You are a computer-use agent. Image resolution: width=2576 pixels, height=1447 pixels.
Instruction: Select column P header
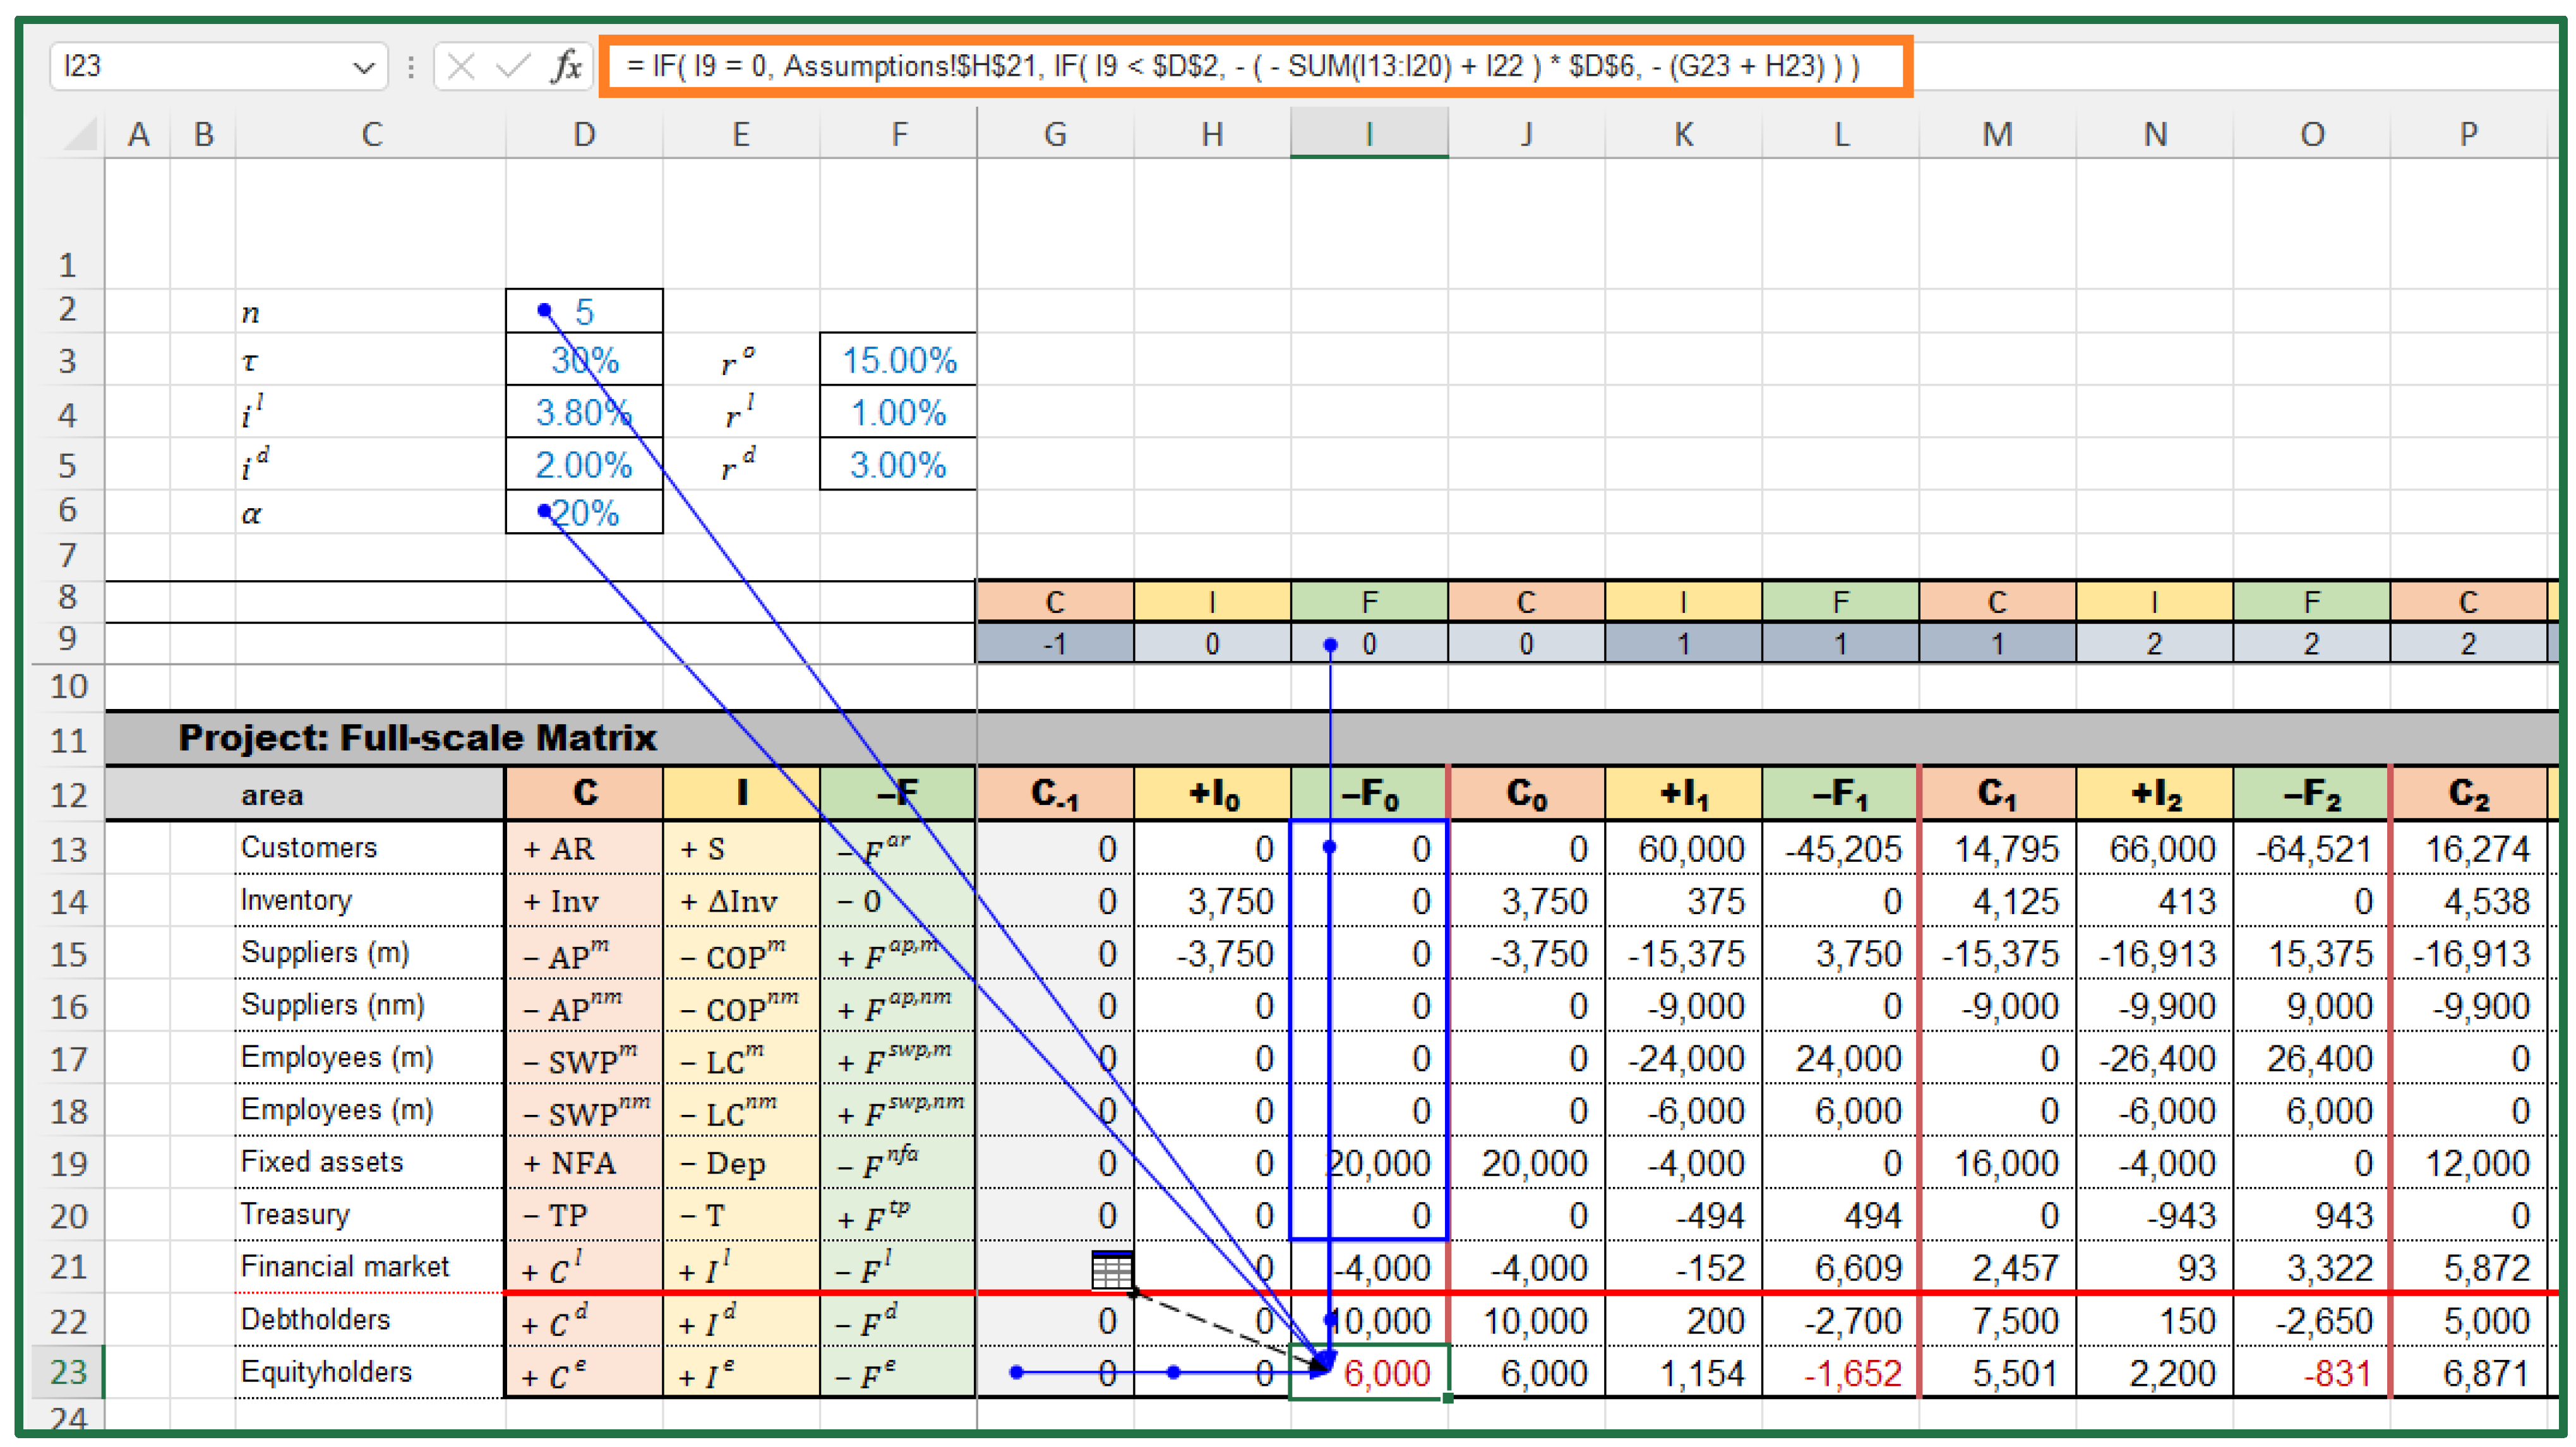coord(2468,134)
